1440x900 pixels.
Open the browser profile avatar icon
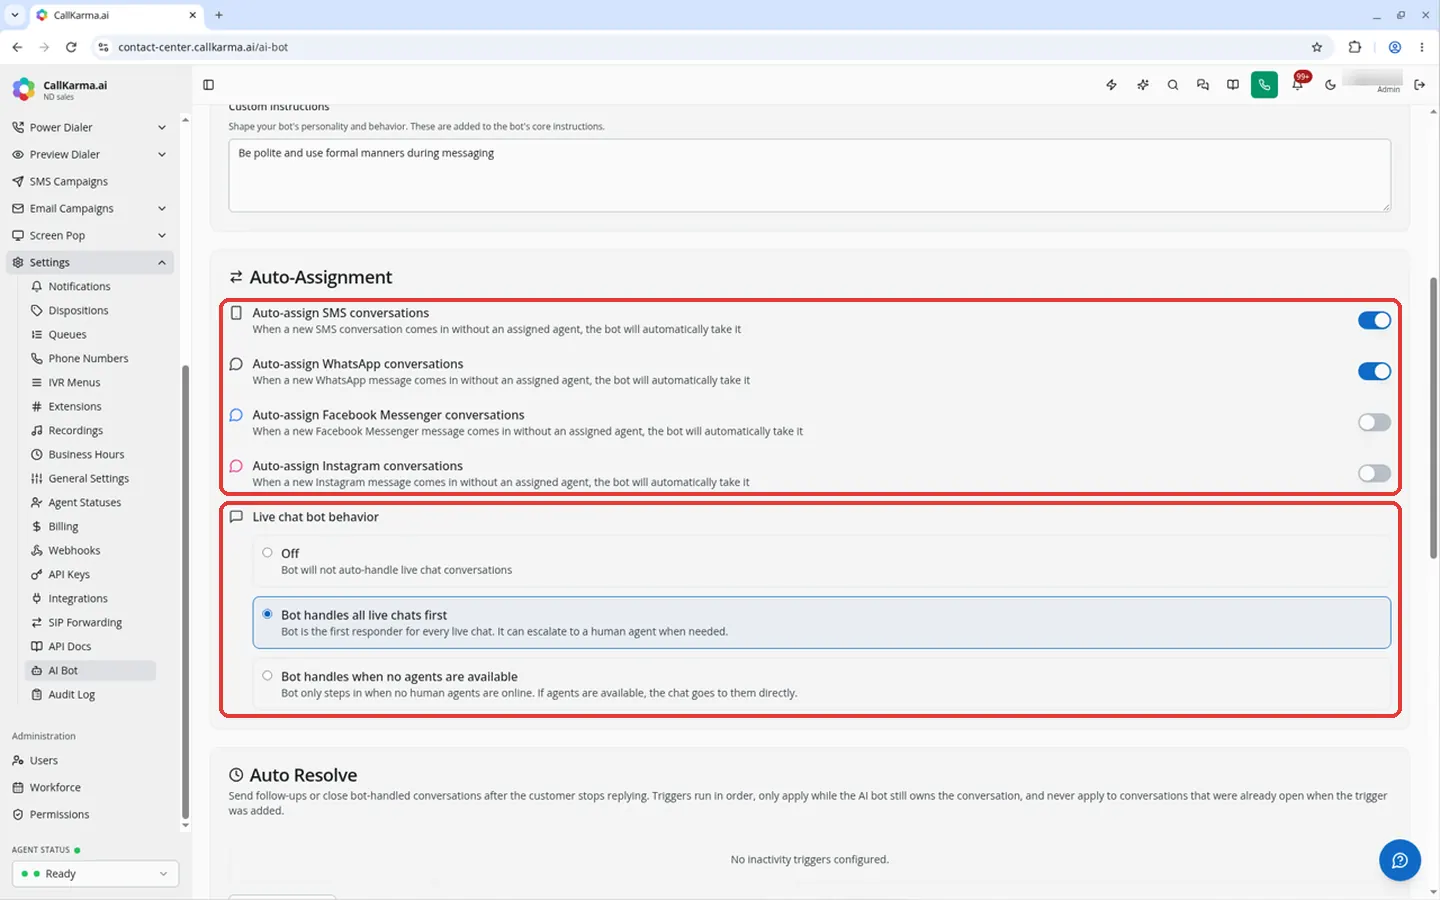tap(1395, 47)
